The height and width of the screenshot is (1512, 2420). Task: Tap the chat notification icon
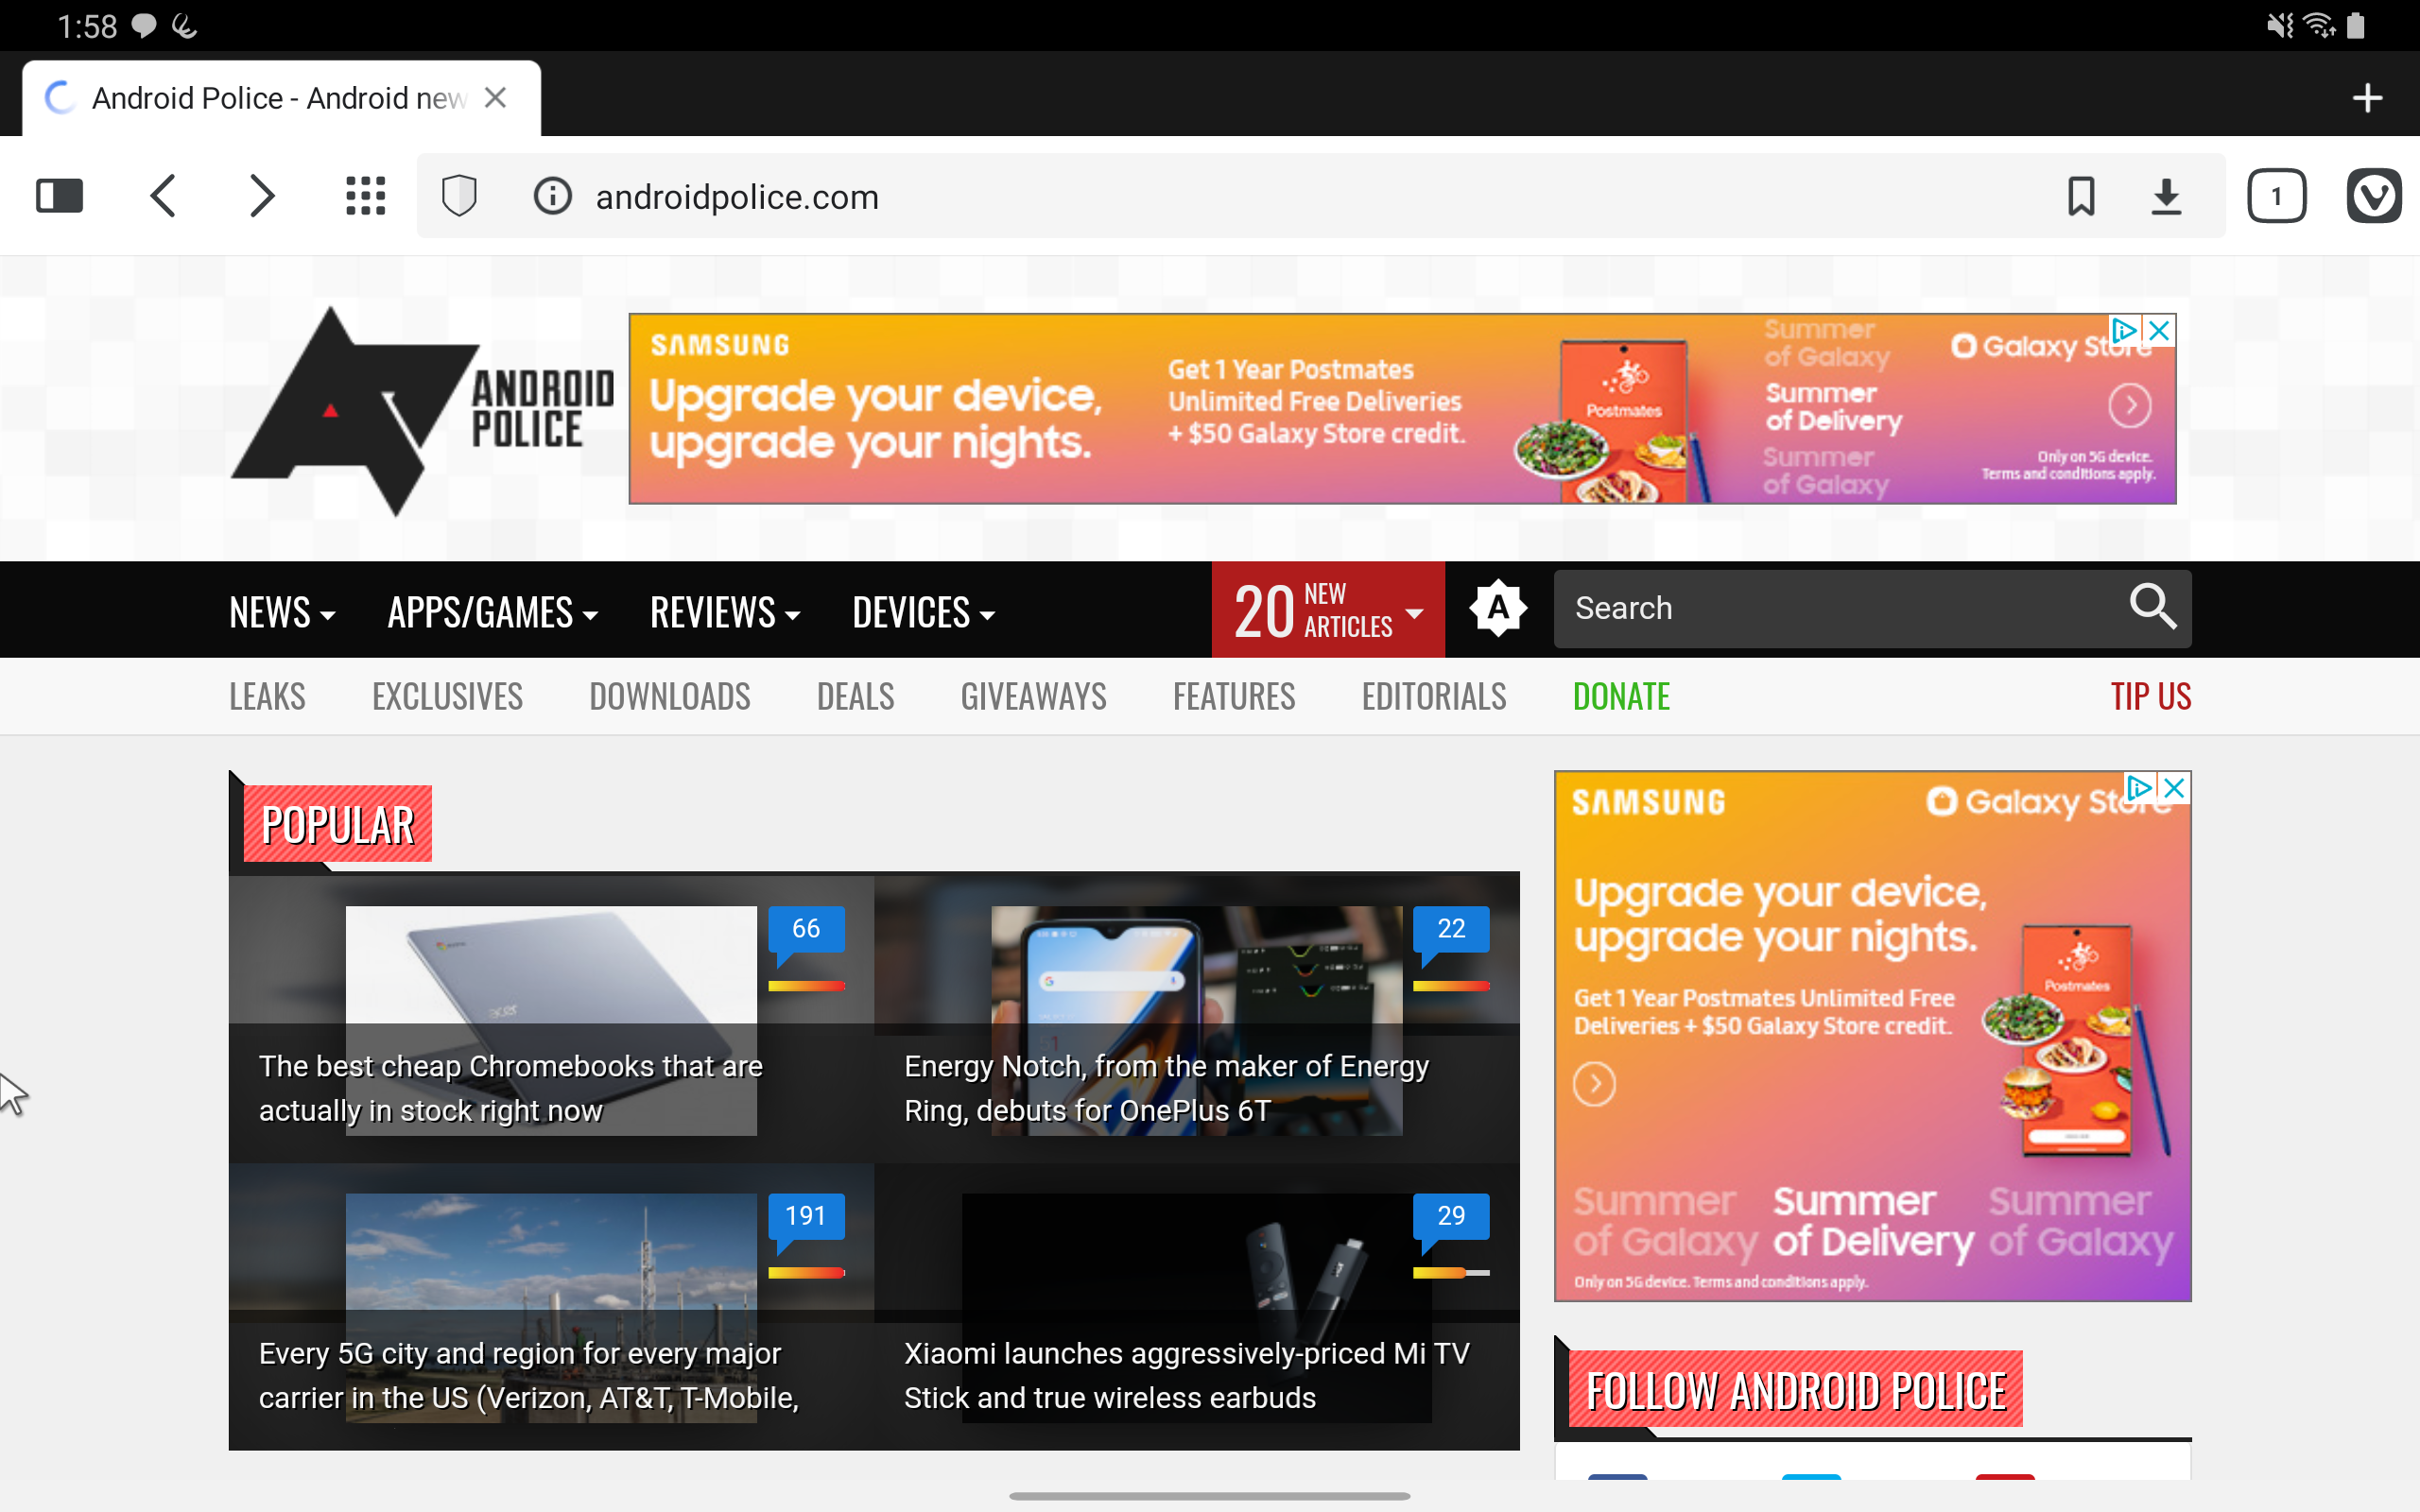[144, 26]
